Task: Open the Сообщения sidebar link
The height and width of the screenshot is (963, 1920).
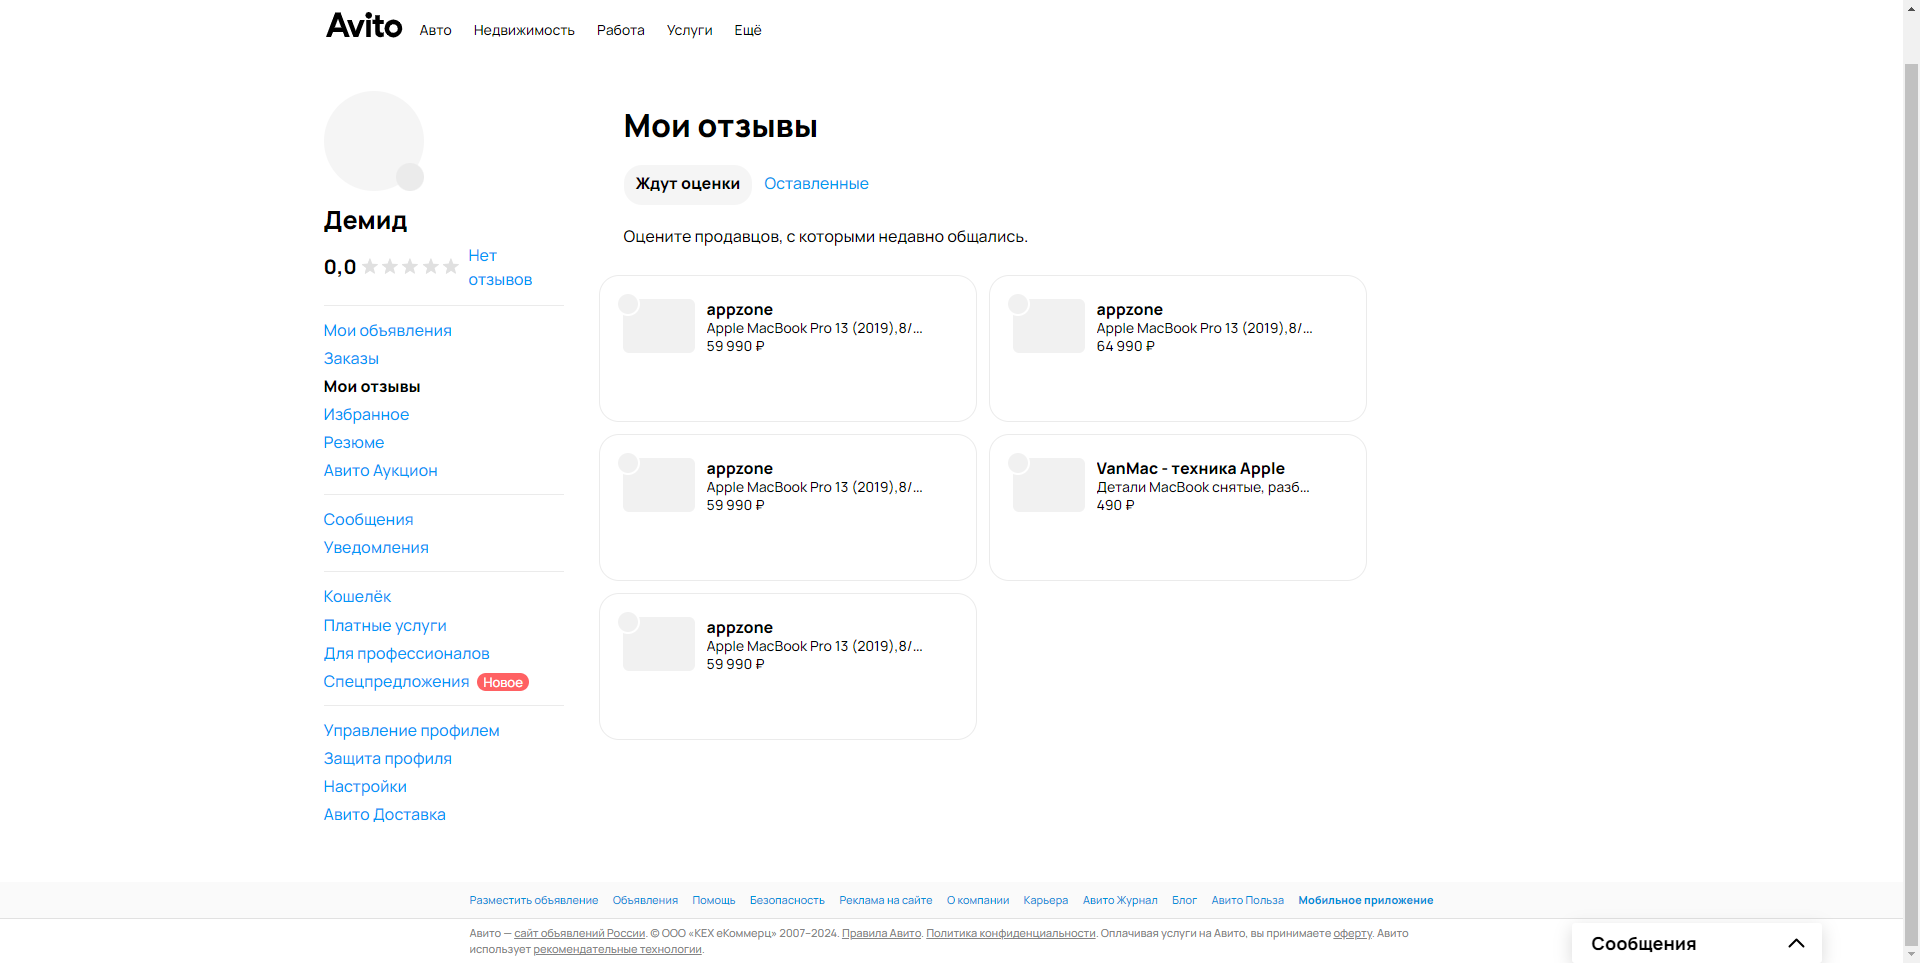Action: [368, 520]
